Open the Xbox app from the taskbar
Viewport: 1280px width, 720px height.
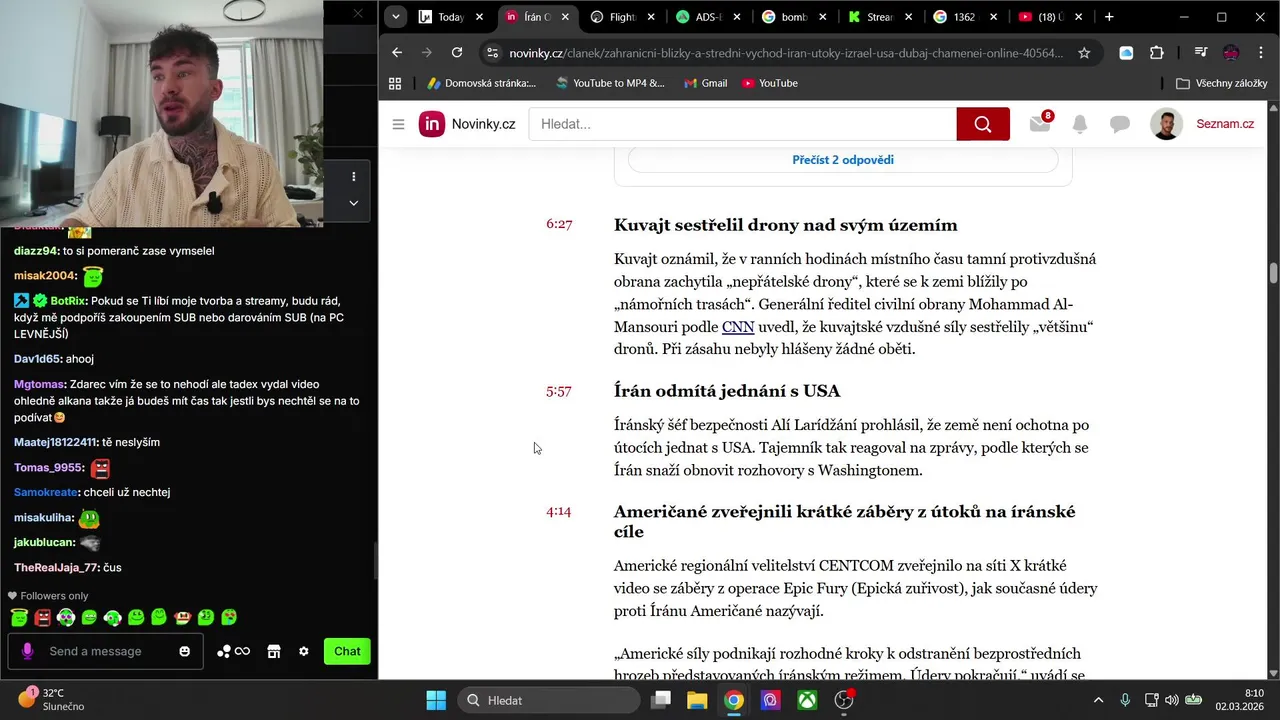click(806, 700)
